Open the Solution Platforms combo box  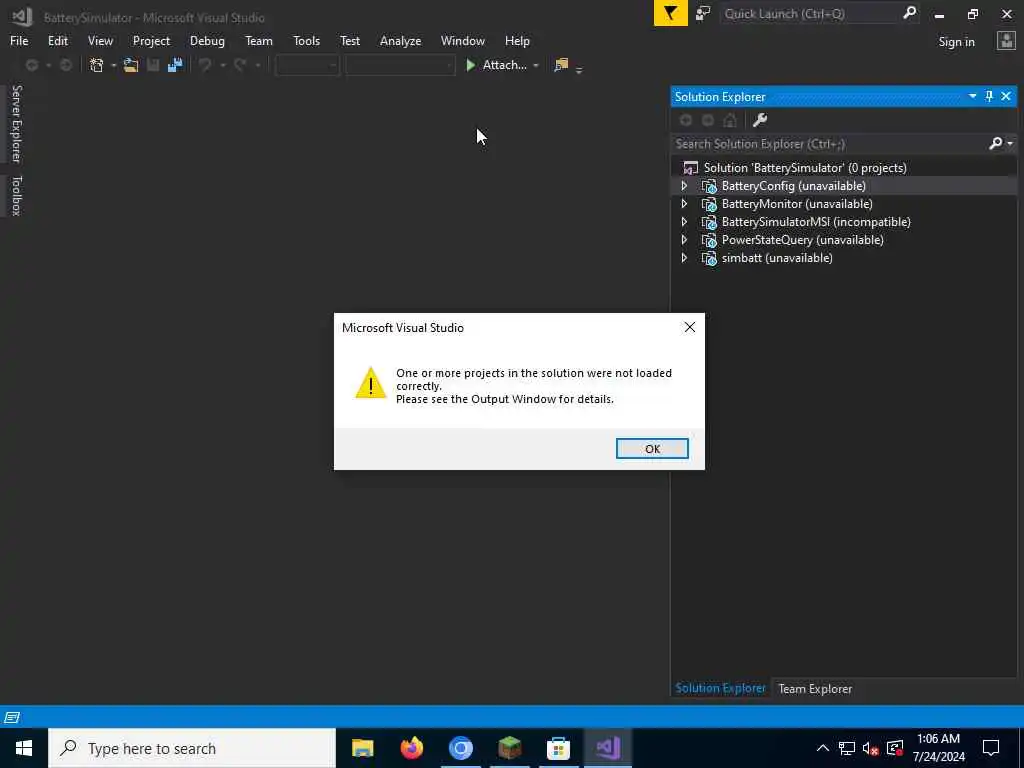(400, 65)
